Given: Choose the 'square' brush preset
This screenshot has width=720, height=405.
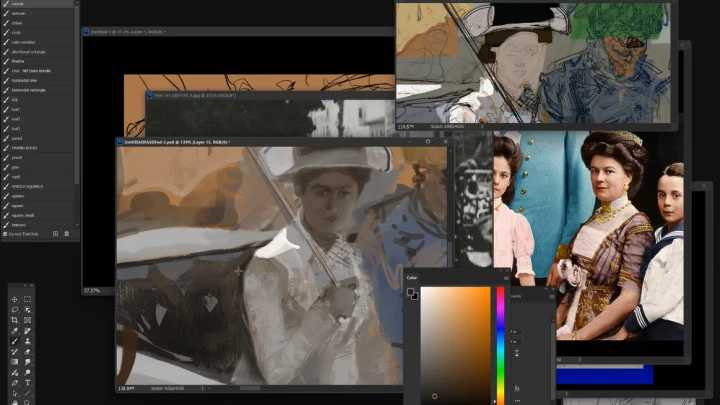Looking at the screenshot, I should [x=38, y=206].
